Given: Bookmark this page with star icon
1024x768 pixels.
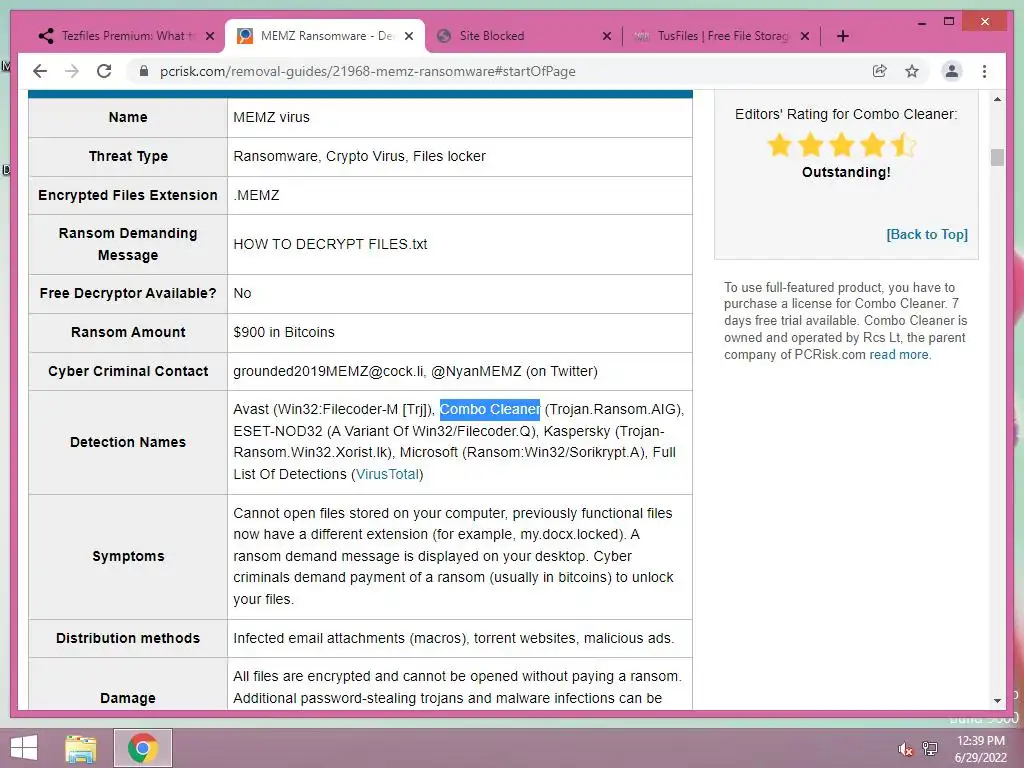Looking at the screenshot, I should (912, 71).
